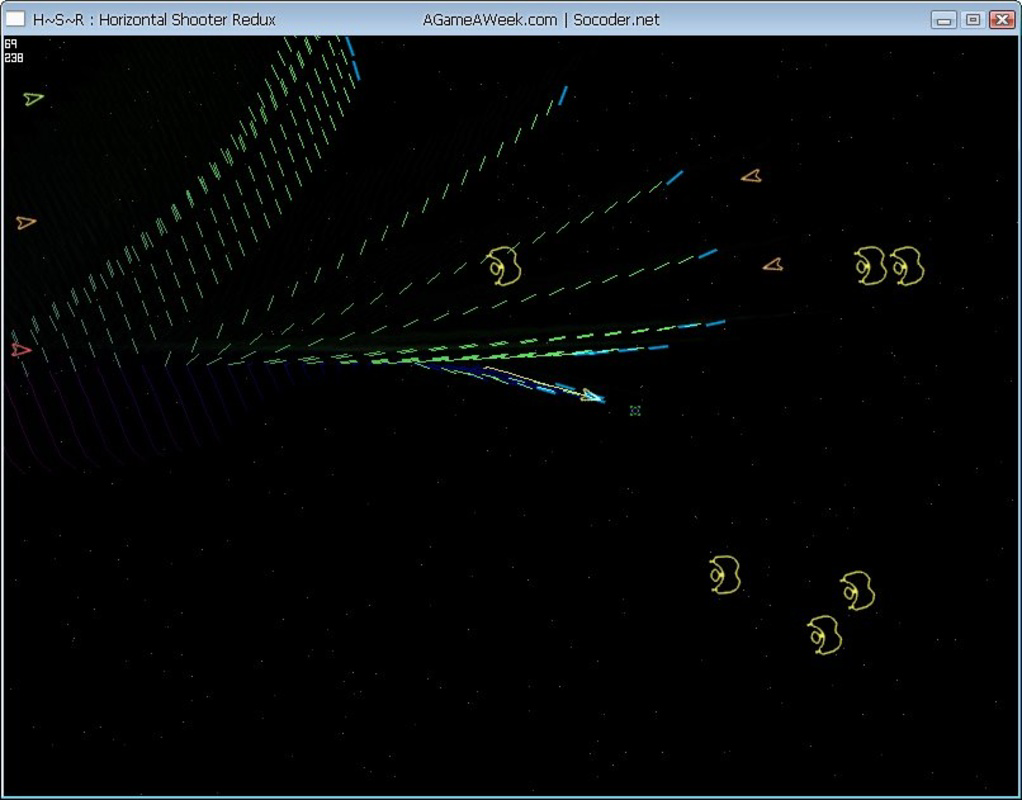Click the counter value 238

[x=14, y=57]
